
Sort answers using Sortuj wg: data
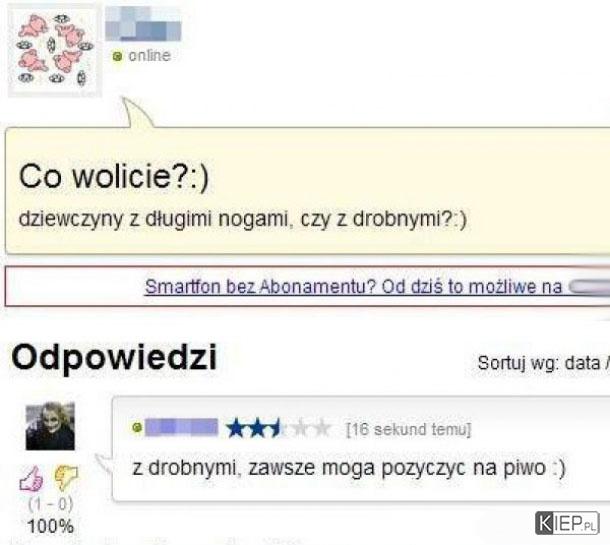[543, 363]
